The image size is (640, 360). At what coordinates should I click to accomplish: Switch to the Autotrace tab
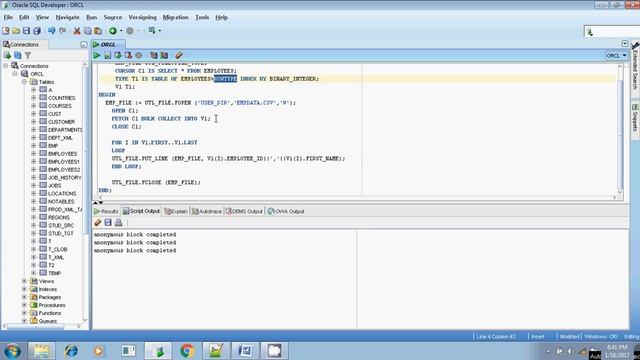207,211
